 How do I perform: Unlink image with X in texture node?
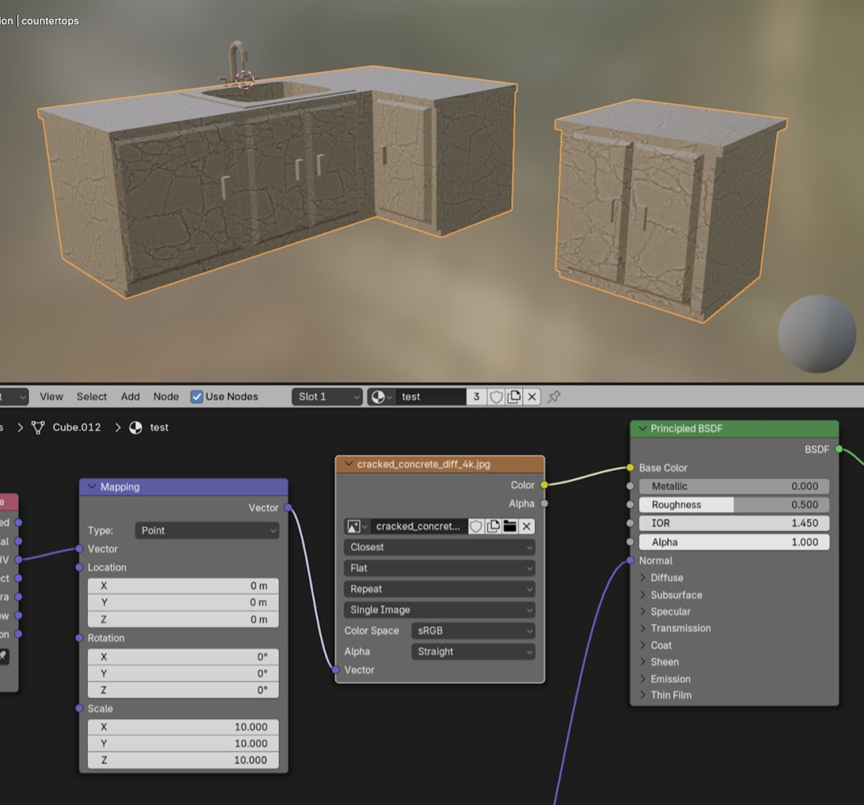pyautogui.click(x=526, y=527)
